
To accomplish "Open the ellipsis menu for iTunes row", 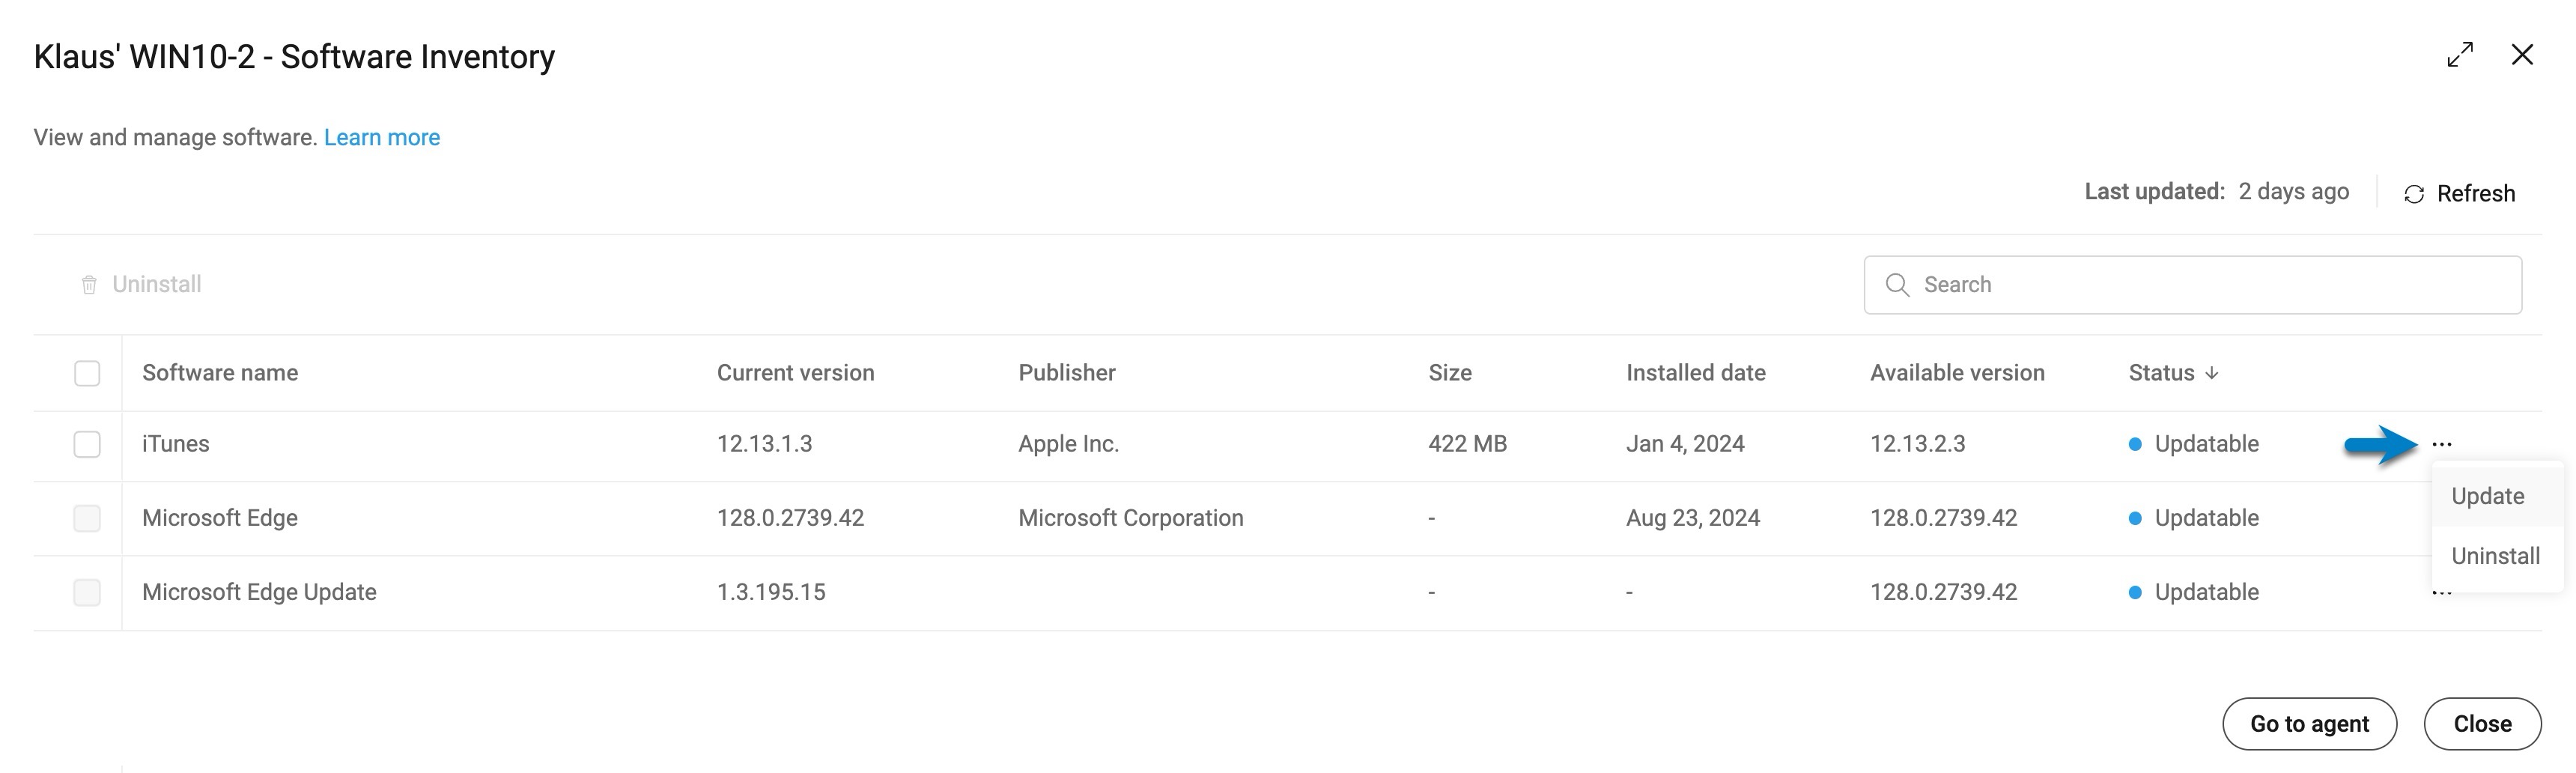I will tap(2441, 443).
